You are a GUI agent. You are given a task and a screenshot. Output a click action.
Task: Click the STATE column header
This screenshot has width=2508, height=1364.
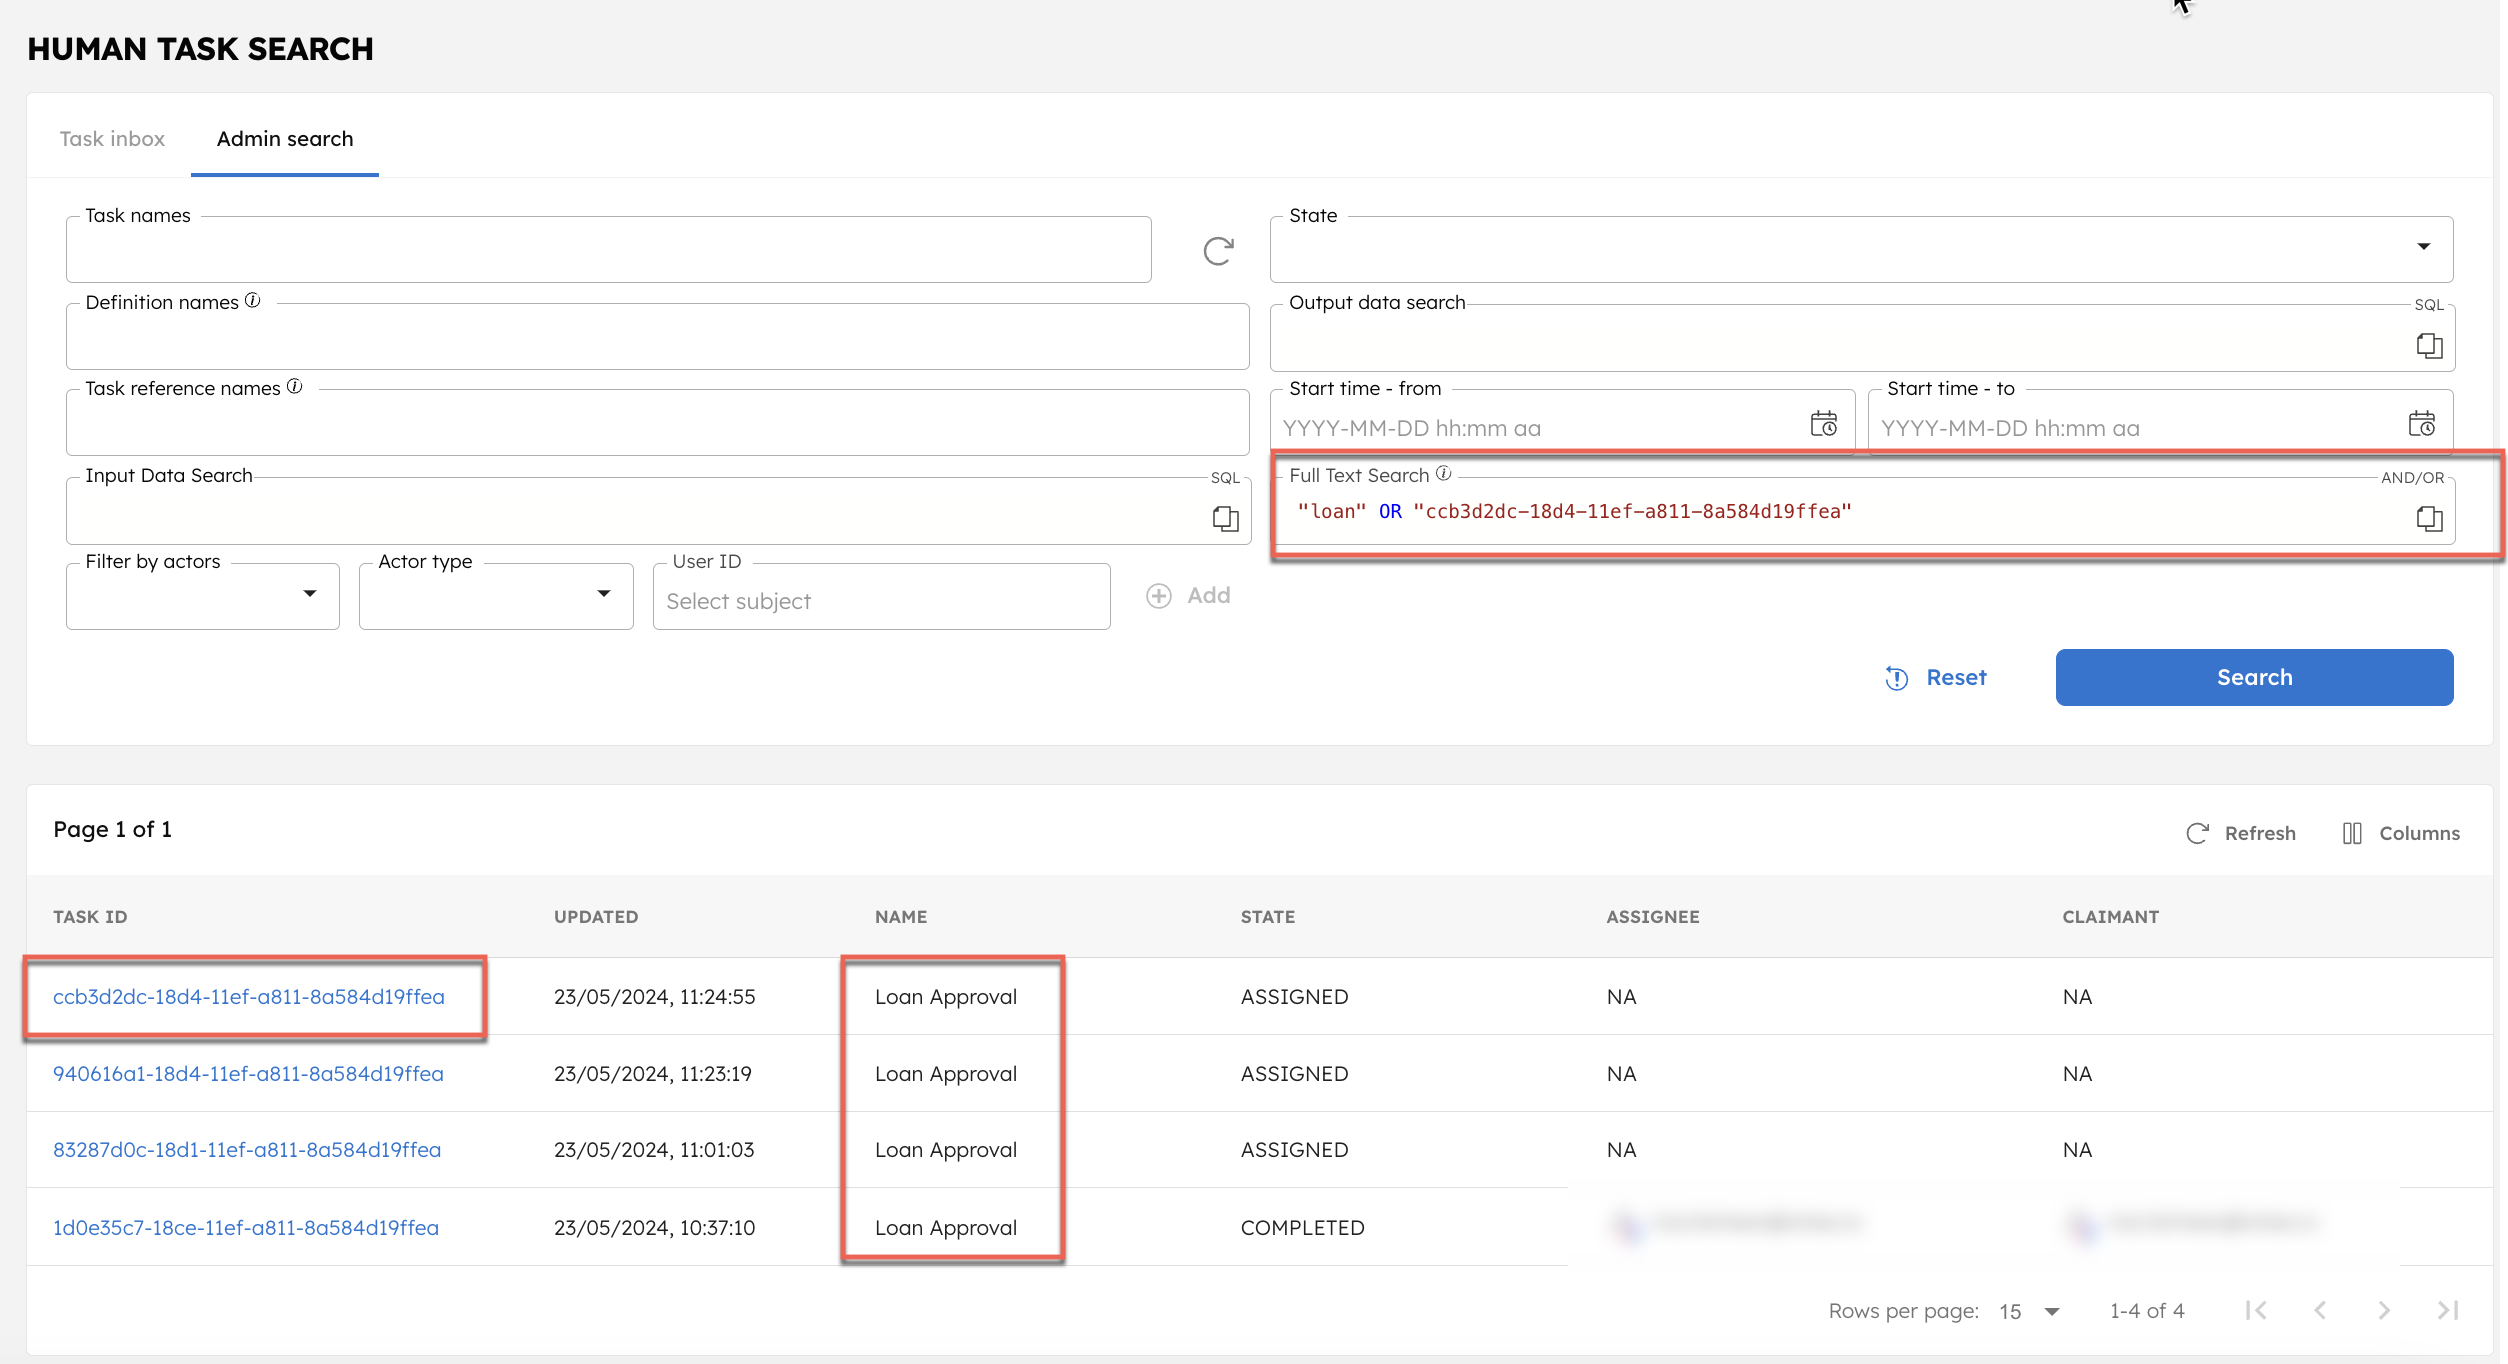coord(1268,917)
